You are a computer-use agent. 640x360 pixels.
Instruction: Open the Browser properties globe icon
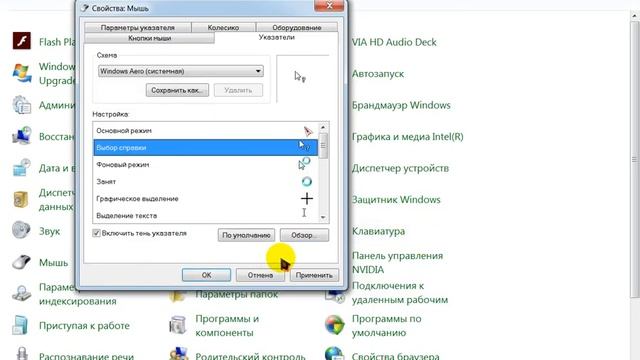coord(335,353)
